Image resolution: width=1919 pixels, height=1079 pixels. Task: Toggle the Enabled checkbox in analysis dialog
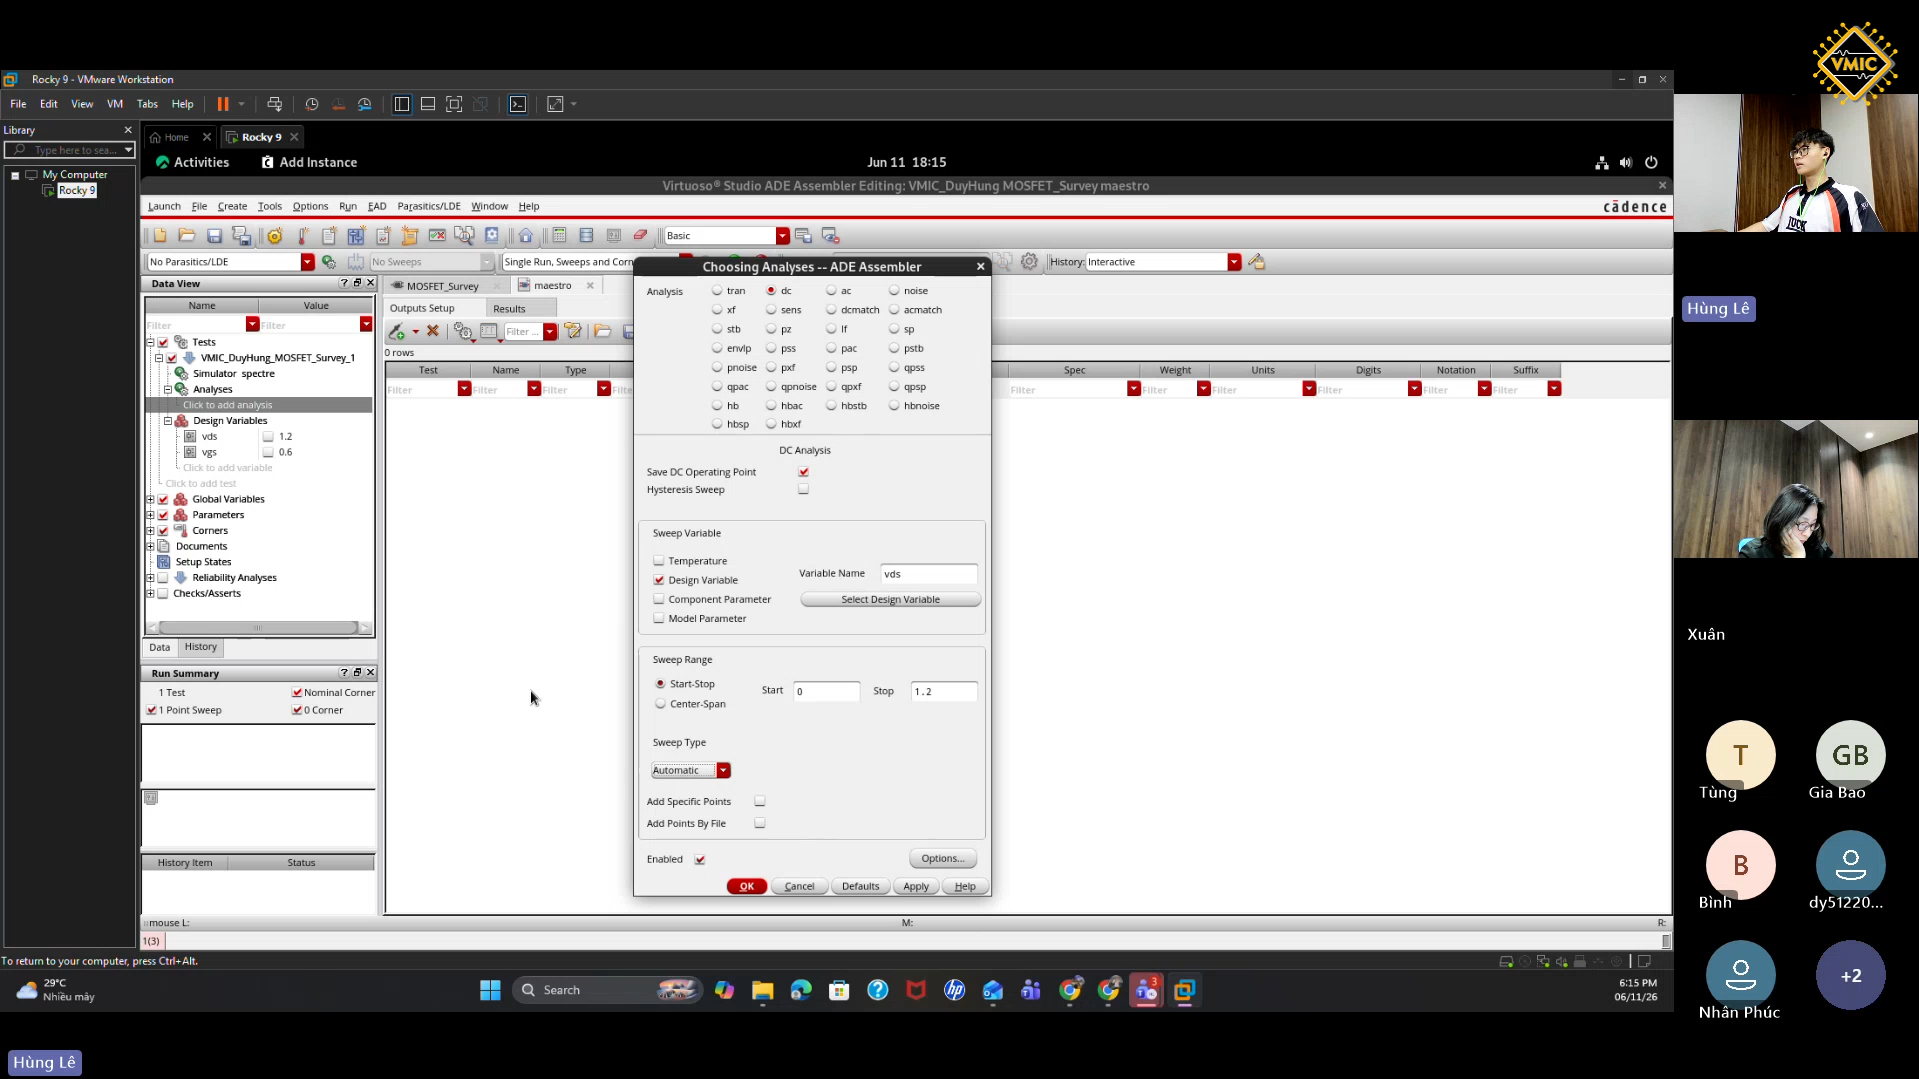[x=700, y=859]
